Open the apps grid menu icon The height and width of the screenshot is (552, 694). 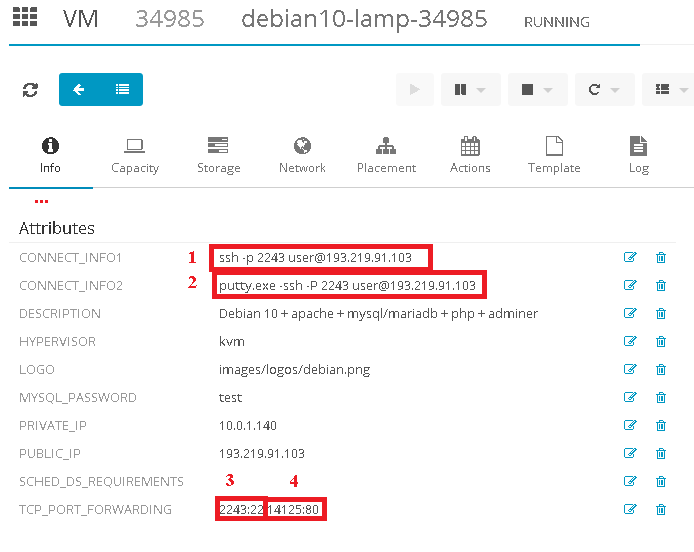click(x=25, y=19)
